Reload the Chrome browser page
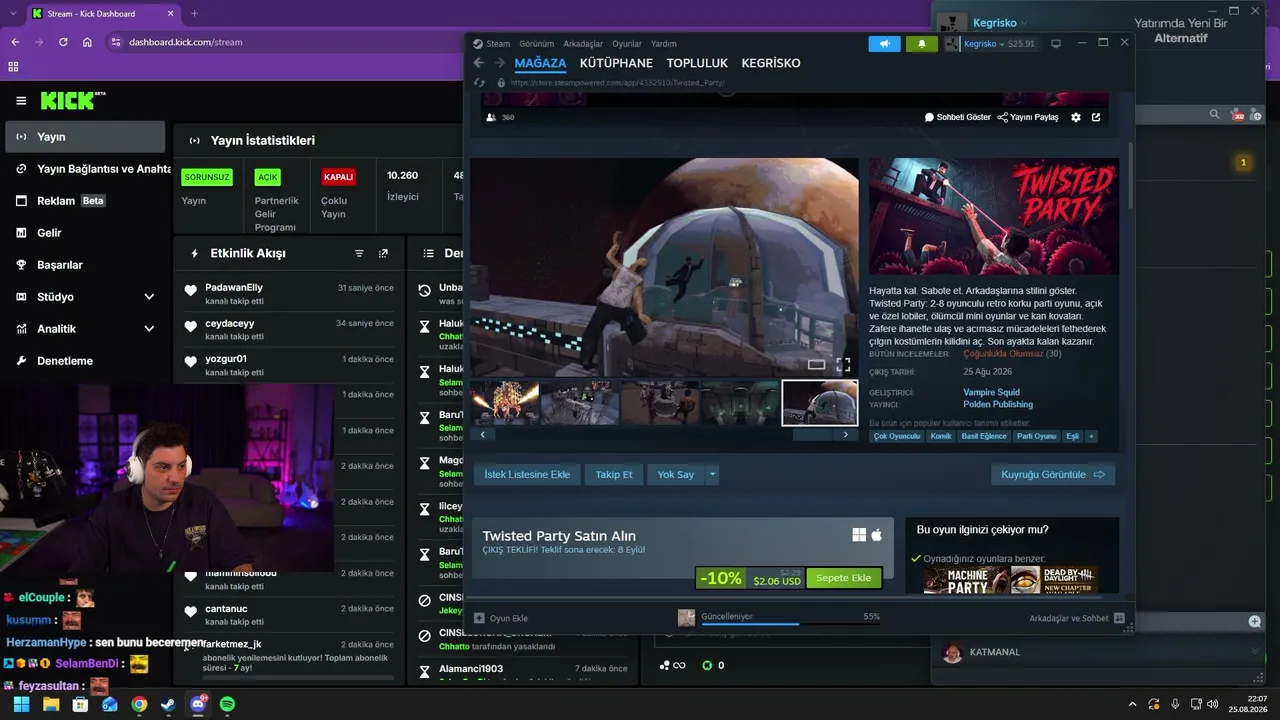The height and width of the screenshot is (720, 1280). click(x=63, y=42)
